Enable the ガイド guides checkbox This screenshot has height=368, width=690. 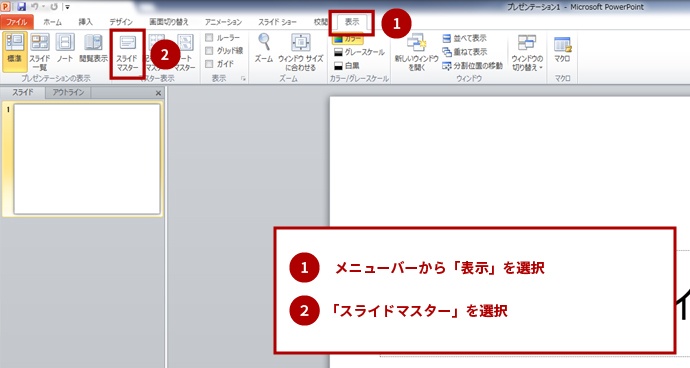[209, 64]
